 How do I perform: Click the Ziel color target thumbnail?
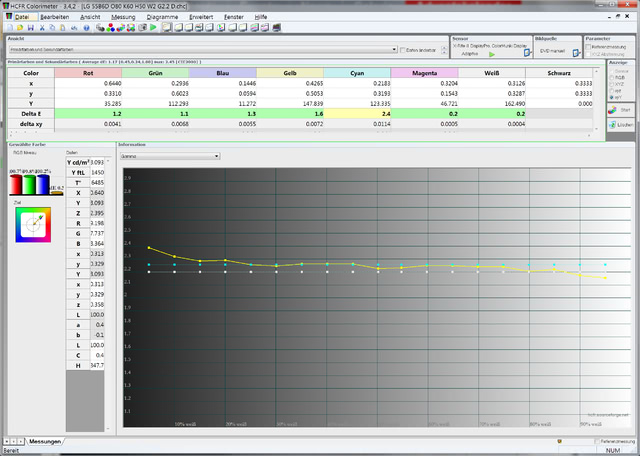[33, 225]
